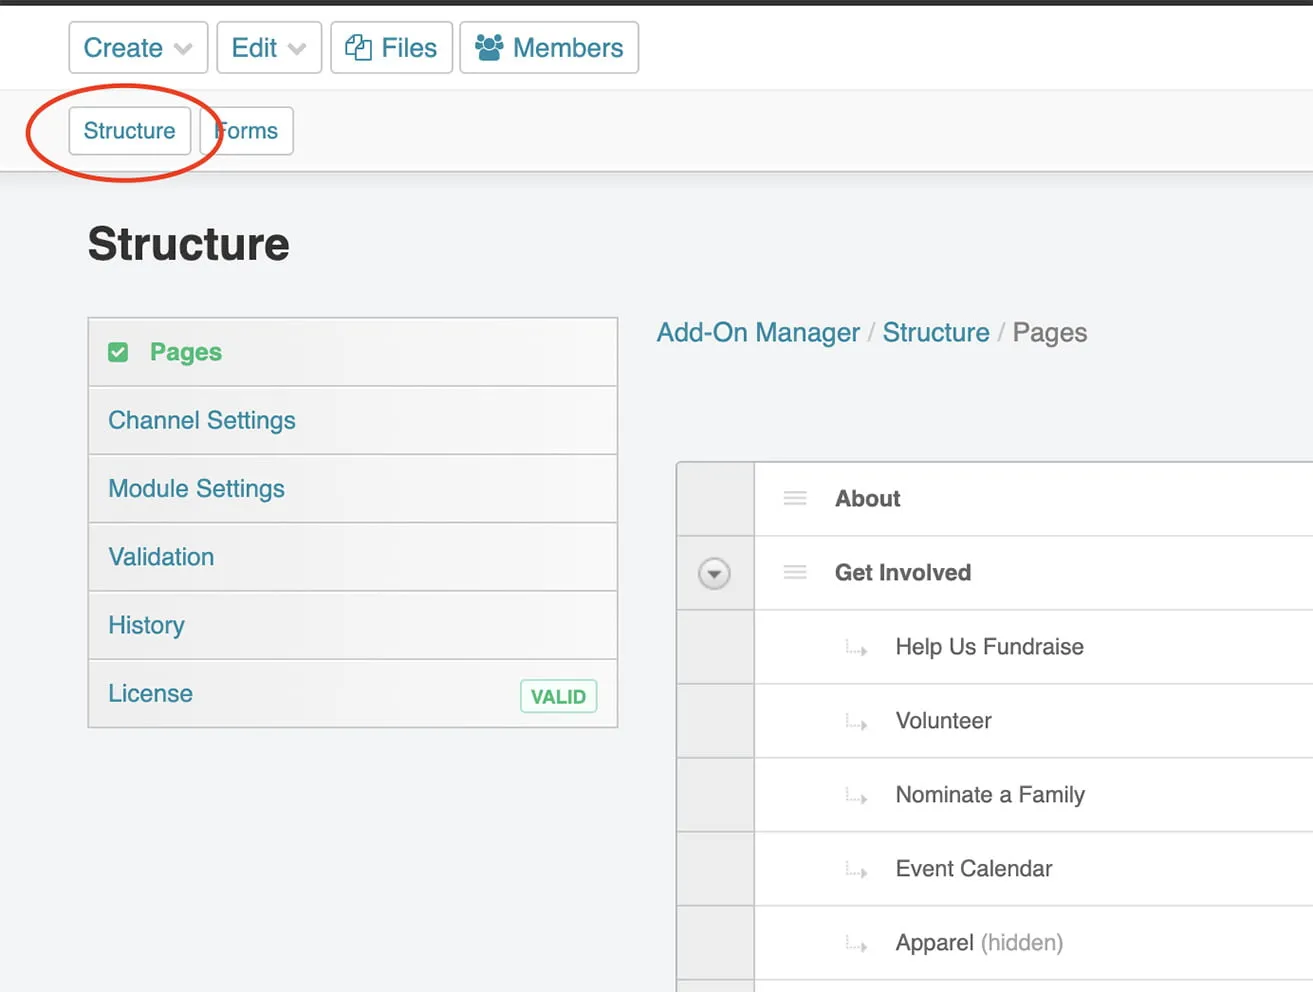
Task: Open the Help Us Fundraise page
Action: pos(990,647)
